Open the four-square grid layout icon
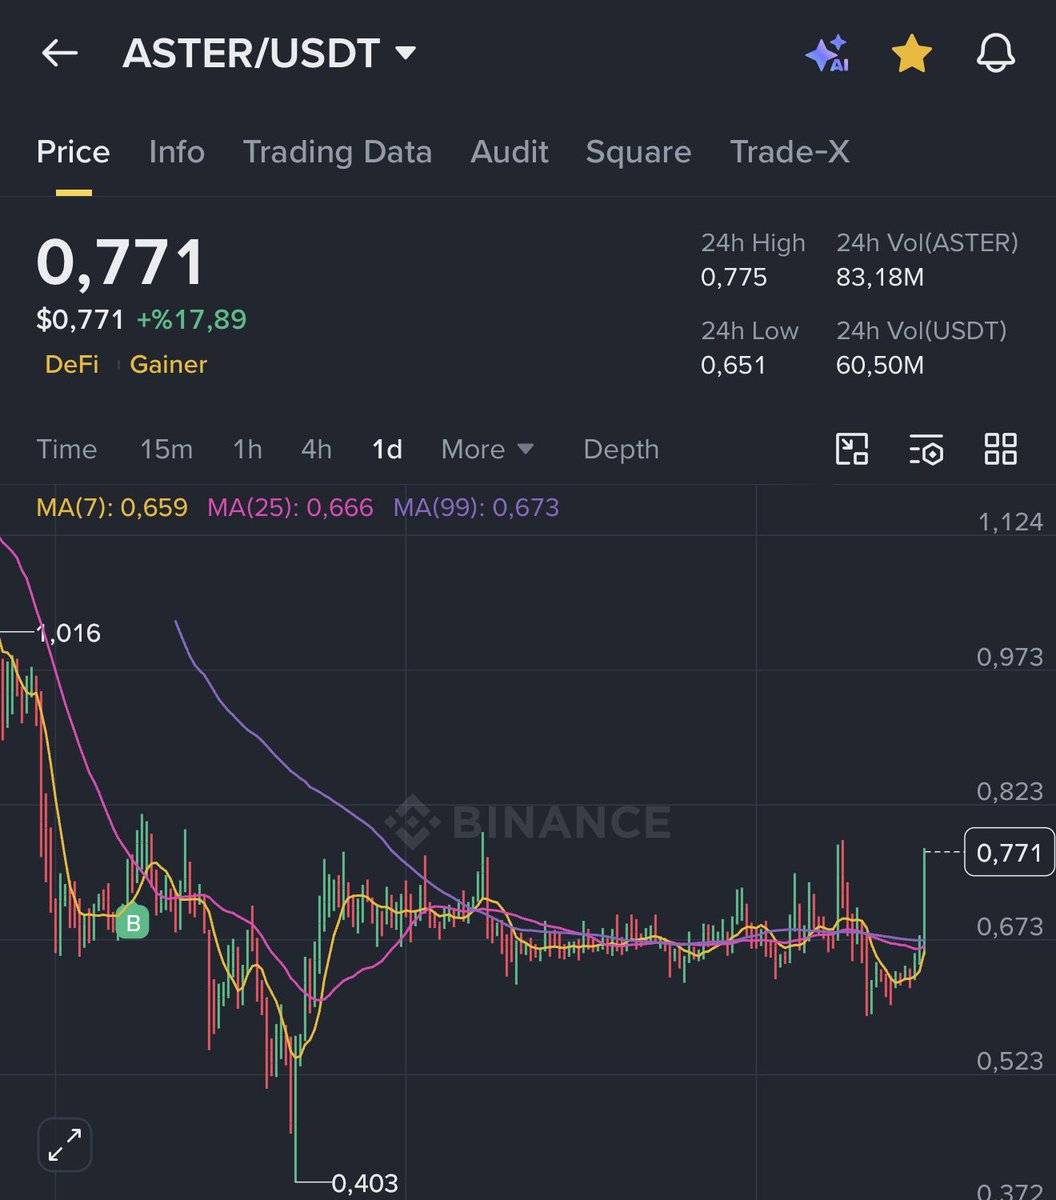The image size is (1056, 1200). (1000, 449)
